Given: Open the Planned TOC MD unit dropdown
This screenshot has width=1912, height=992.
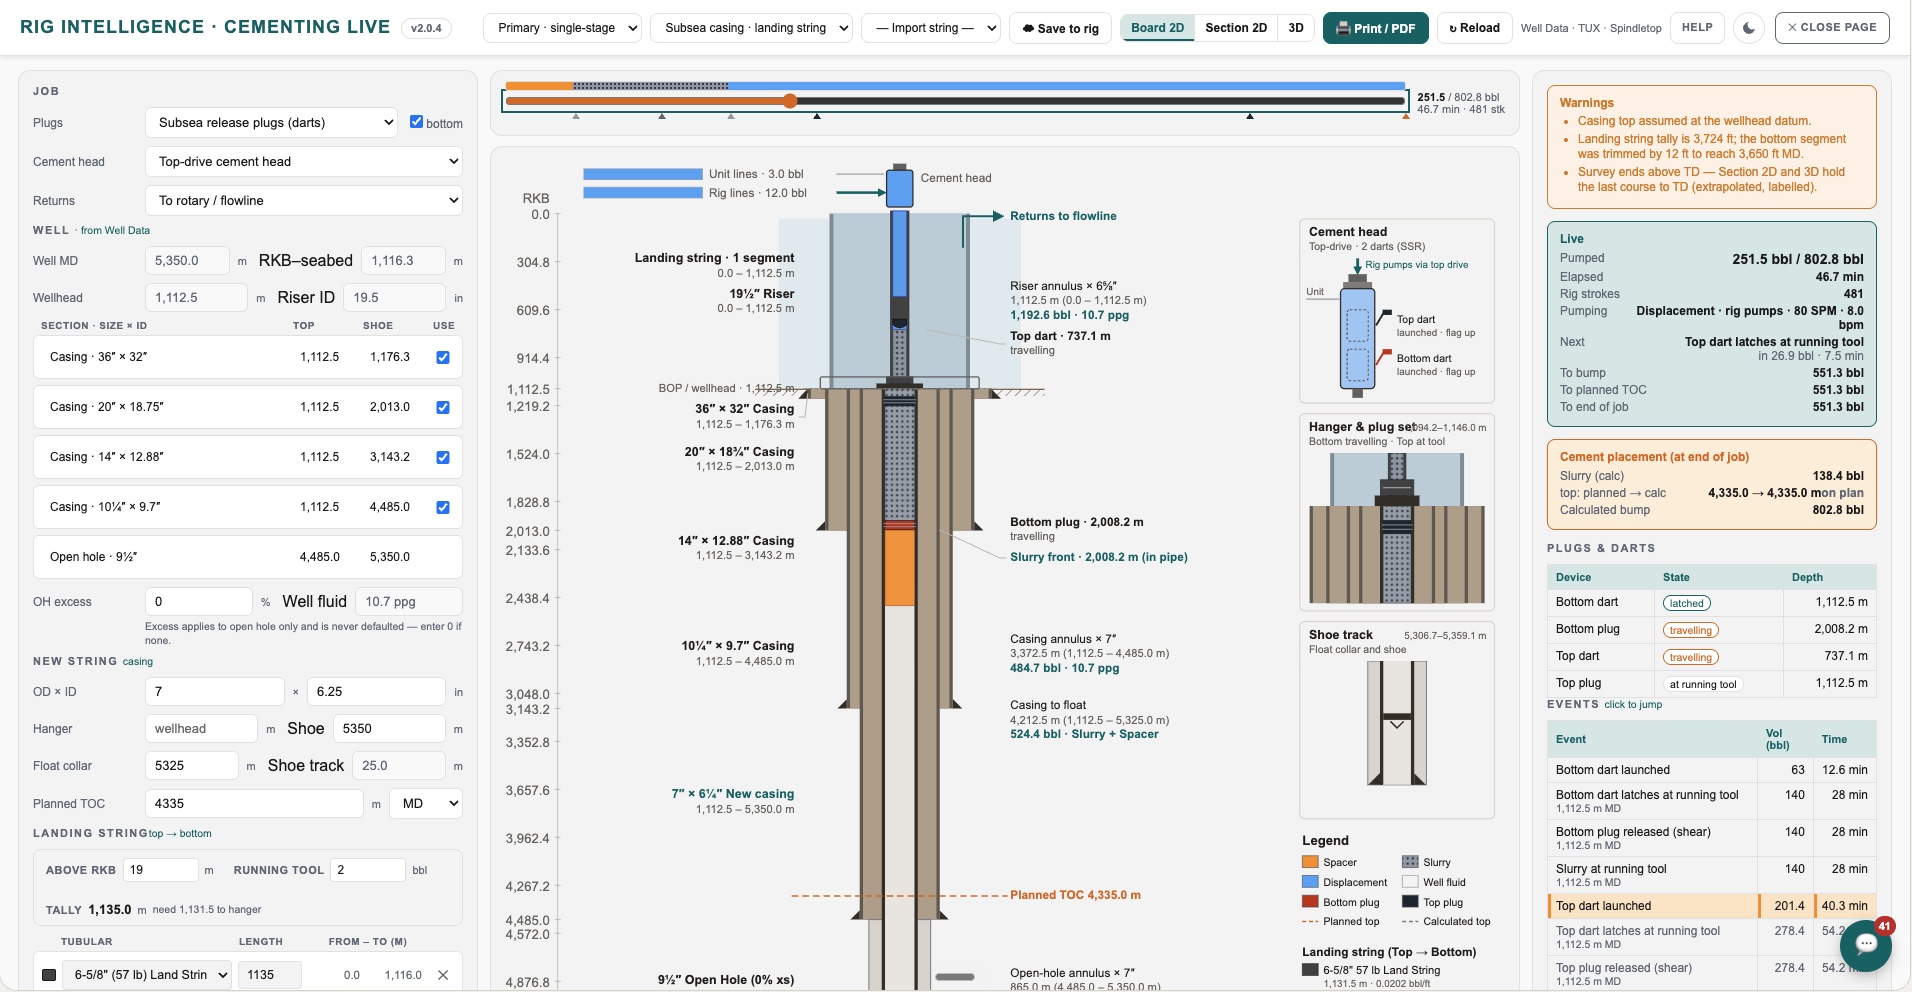Looking at the screenshot, I should (426, 803).
